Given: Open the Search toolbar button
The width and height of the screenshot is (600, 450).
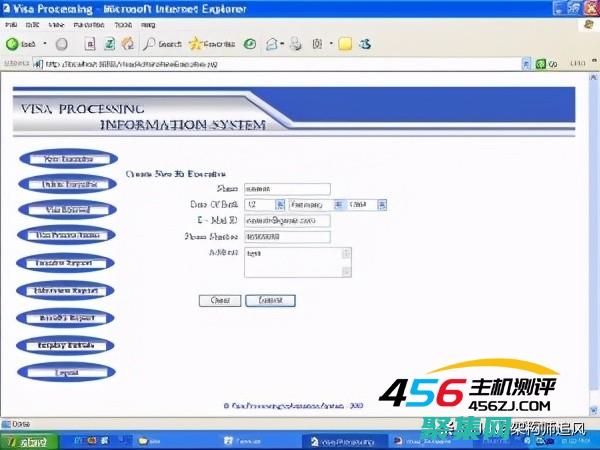Looking at the screenshot, I should tap(163, 44).
